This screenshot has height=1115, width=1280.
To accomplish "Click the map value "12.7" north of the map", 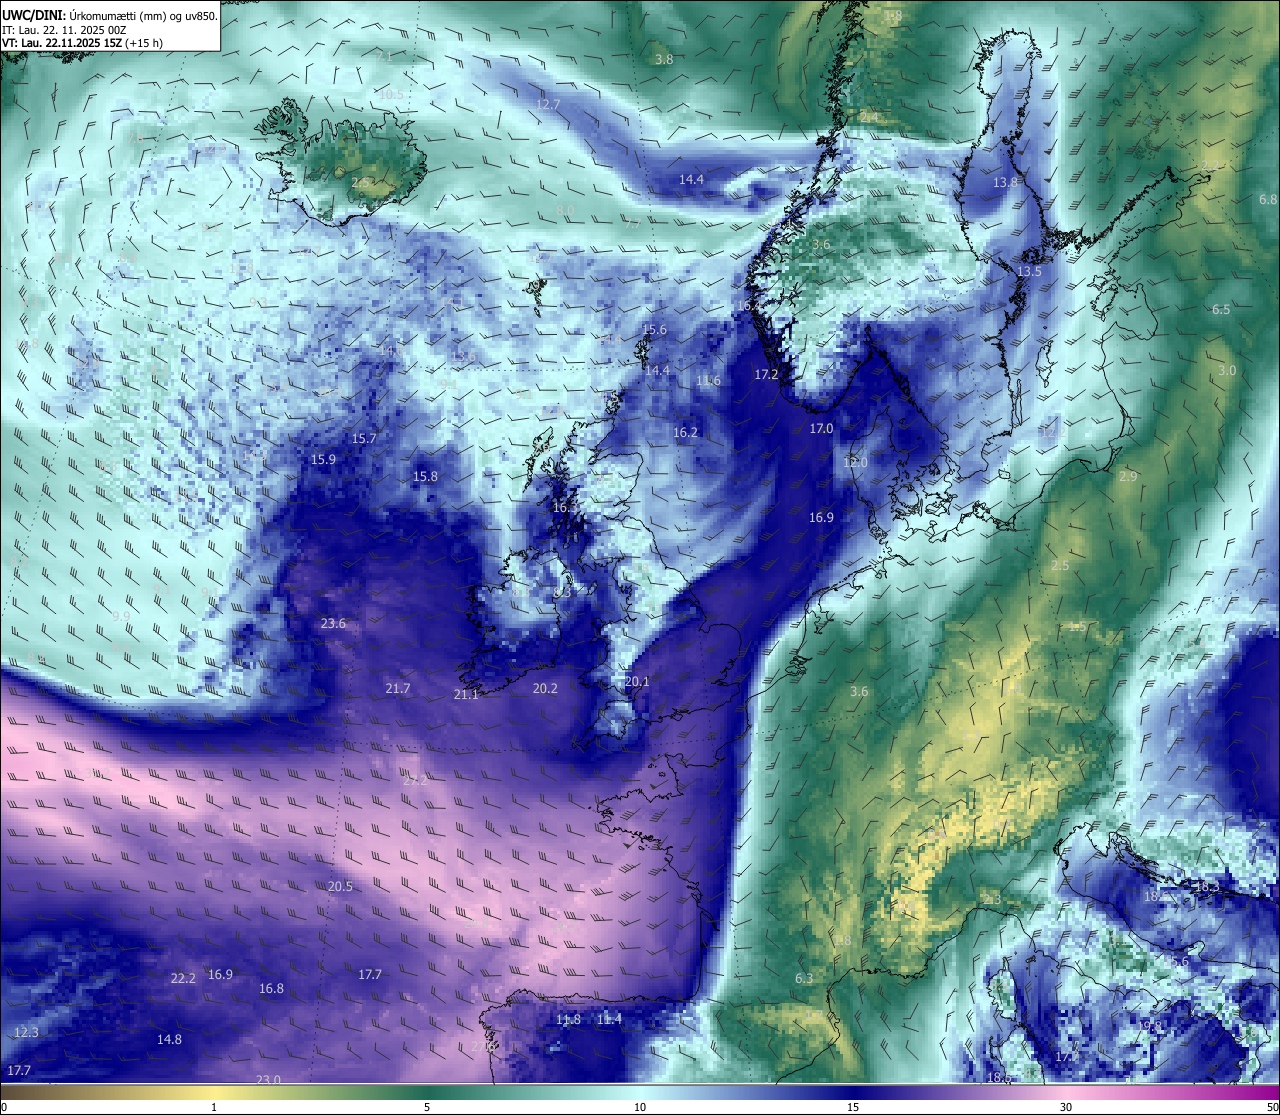I will 548,104.
